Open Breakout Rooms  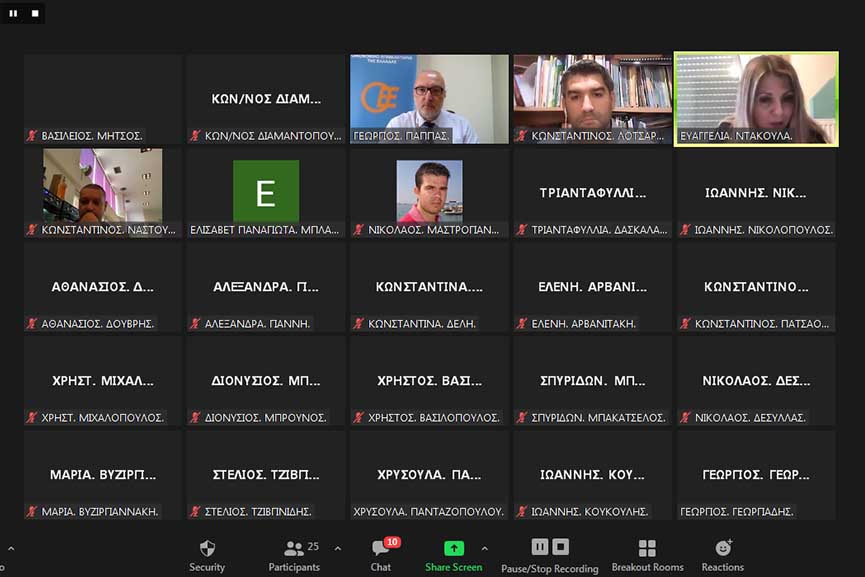[647, 555]
